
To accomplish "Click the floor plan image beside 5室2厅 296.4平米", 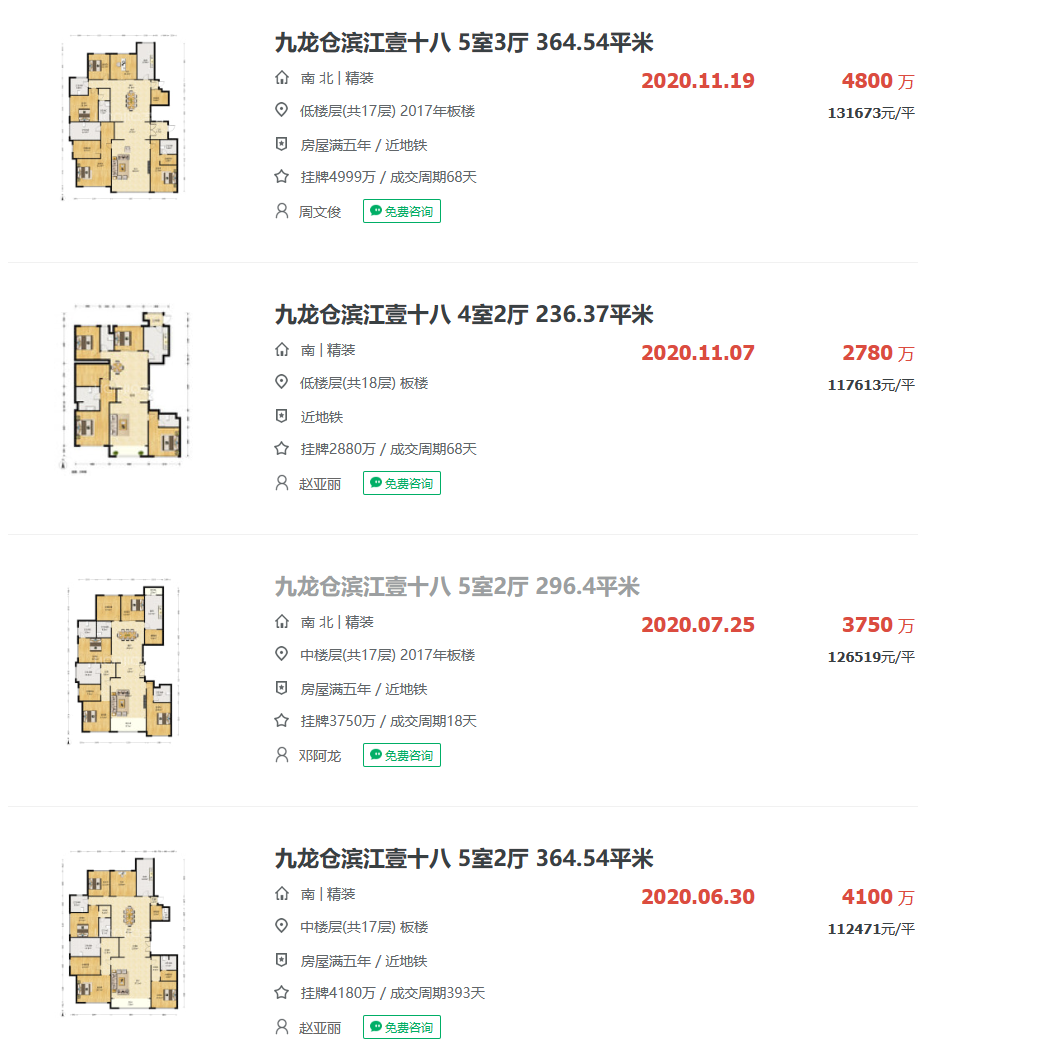I will [x=121, y=661].
